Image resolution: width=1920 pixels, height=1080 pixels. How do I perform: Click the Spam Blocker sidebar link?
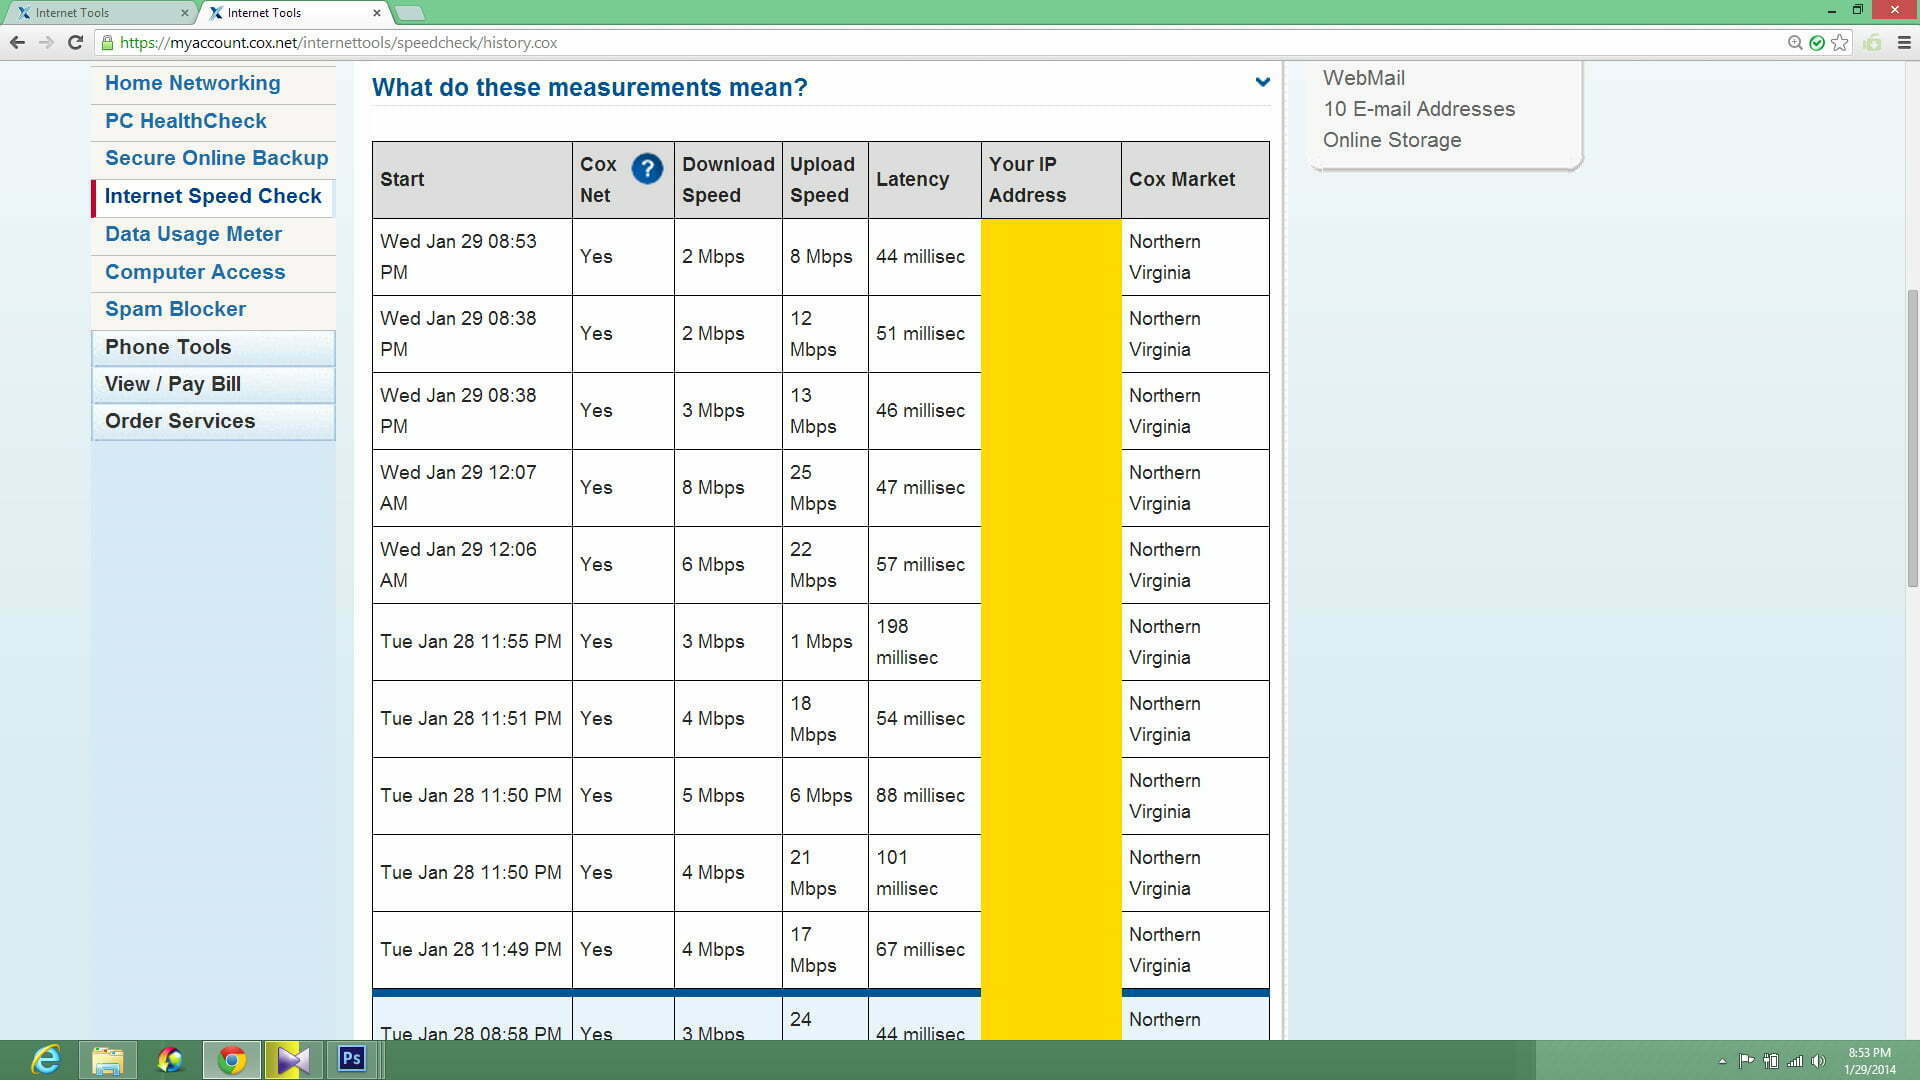pos(175,309)
